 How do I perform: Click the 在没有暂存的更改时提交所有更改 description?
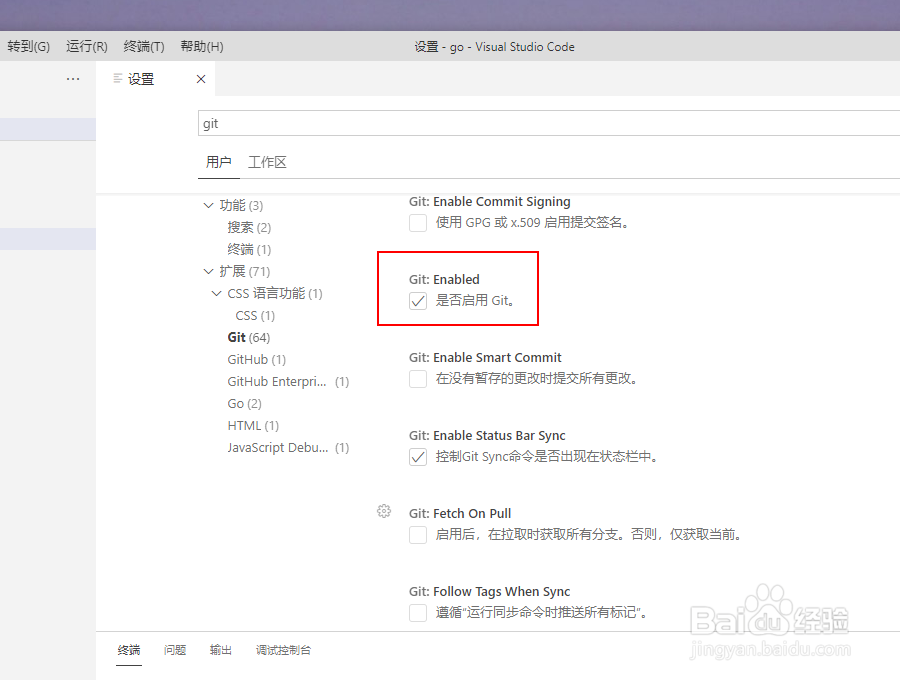(x=537, y=378)
